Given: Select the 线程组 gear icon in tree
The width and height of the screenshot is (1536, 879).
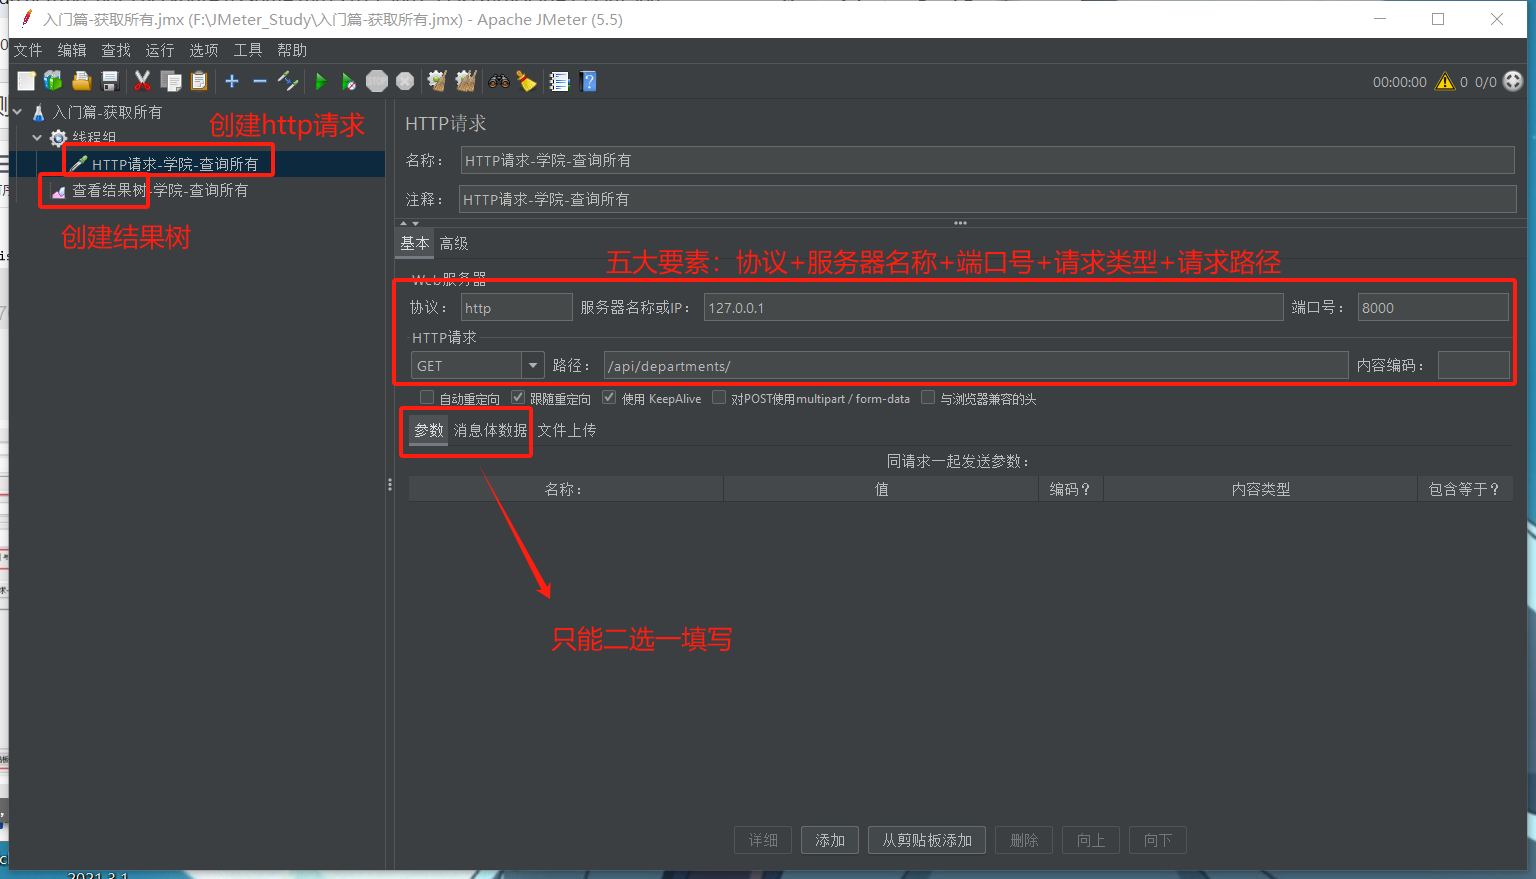Looking at the screenshot, I should click(x=58, y=138).
